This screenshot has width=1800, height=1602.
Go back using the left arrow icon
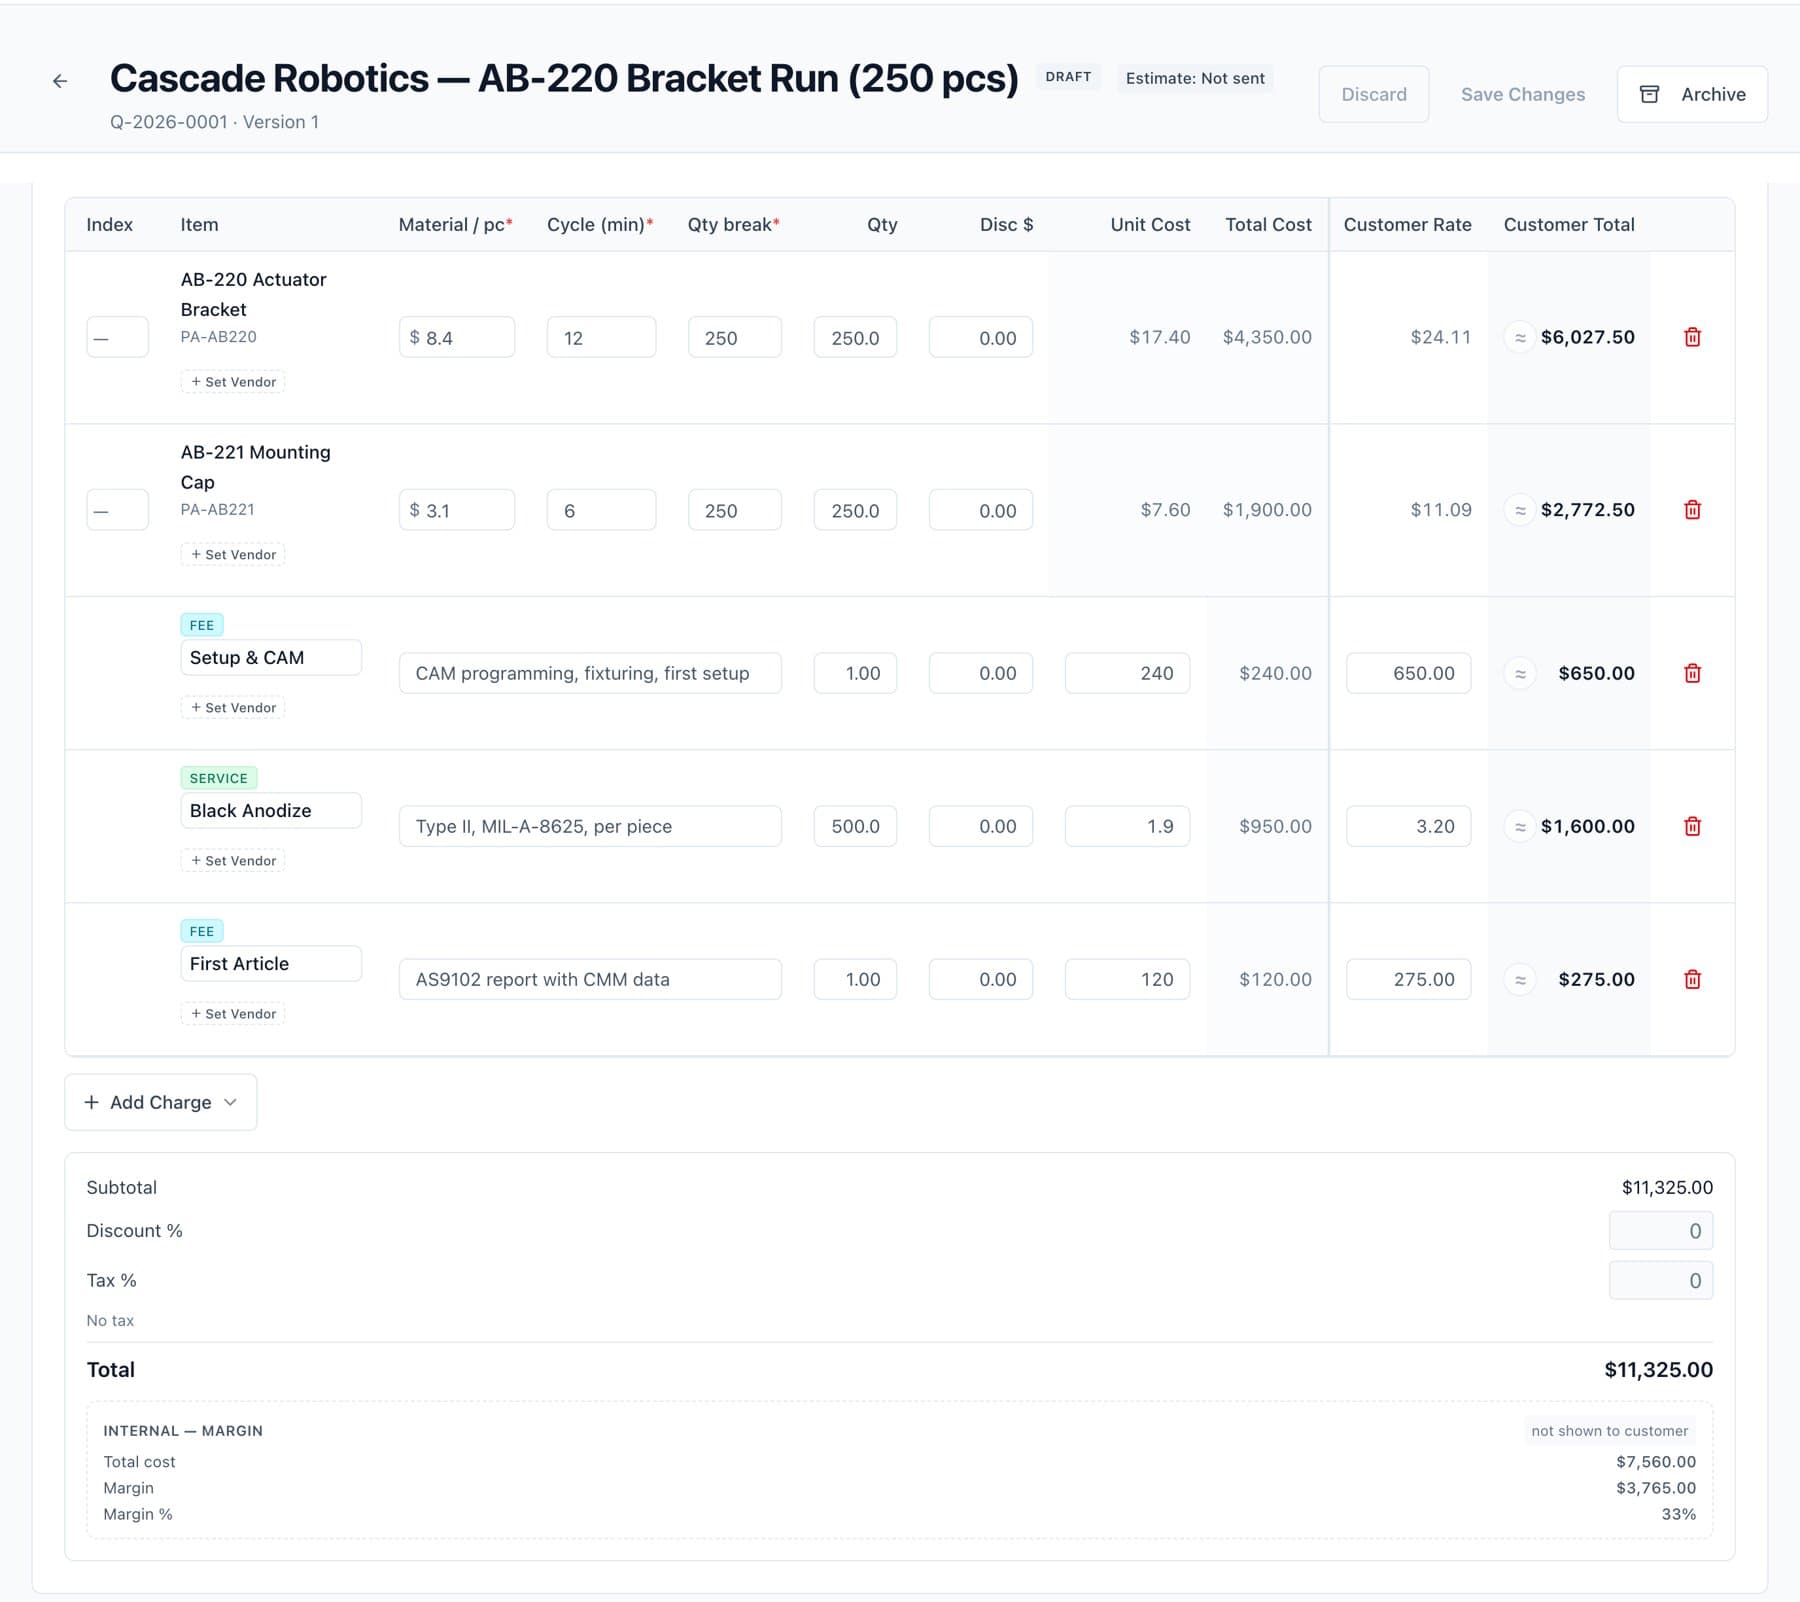pos(60,81)
